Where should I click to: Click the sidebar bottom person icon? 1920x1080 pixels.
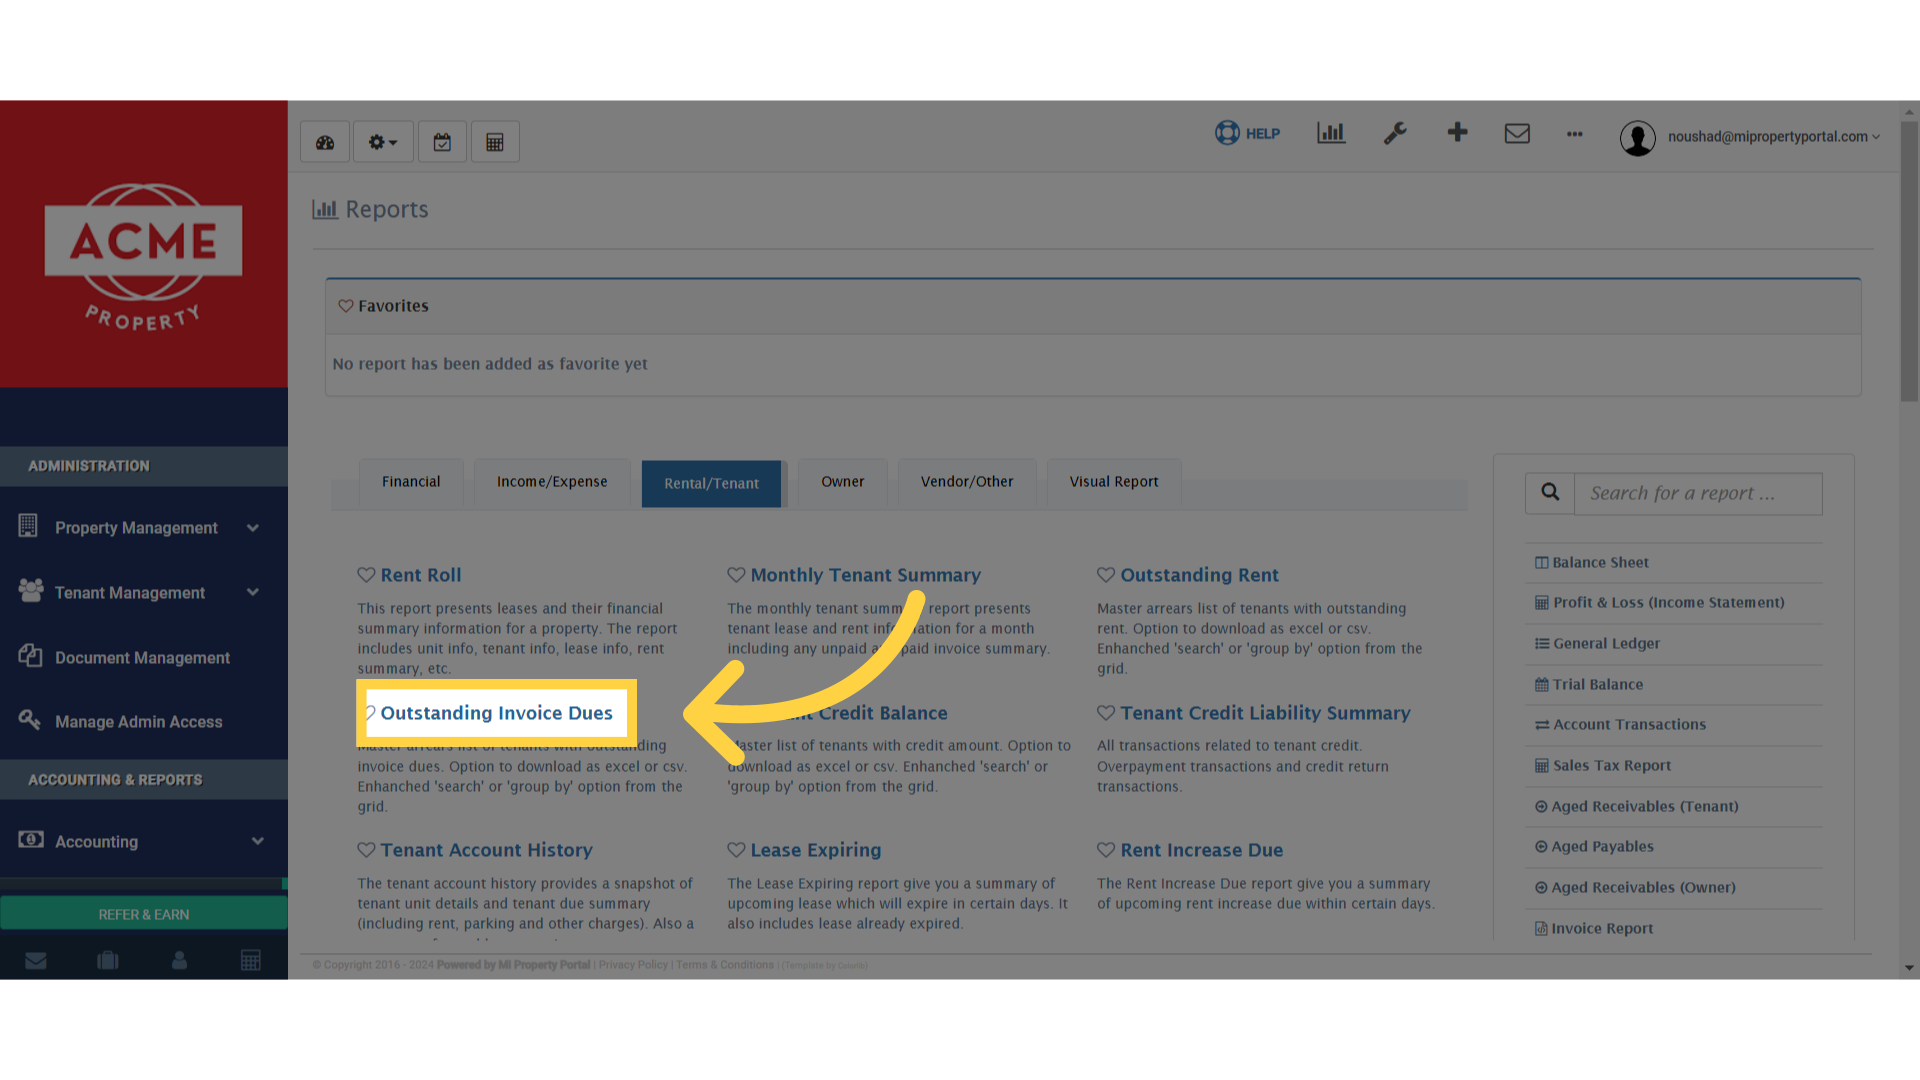coord(179,961)
